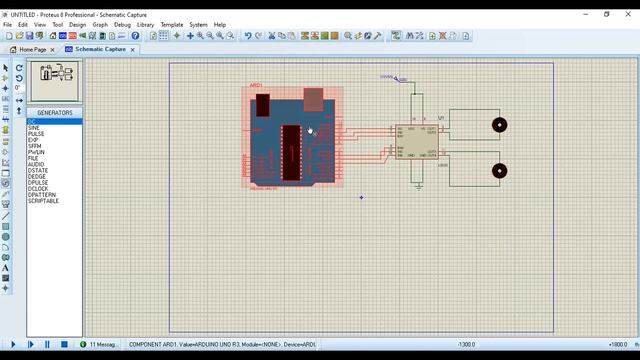Switch to the Schematic Capture tab
Image resolution: width=640 pixels, height=360 pixels.
tap(100, 49)
